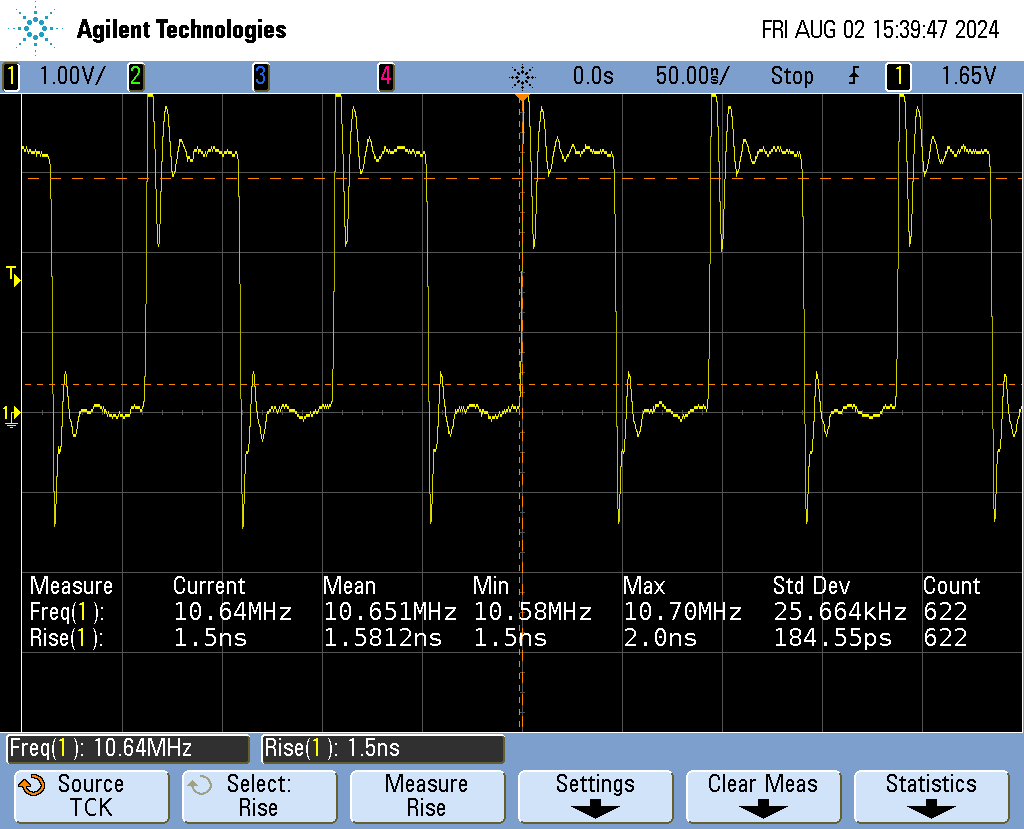The width and height of the screenshot is (1024, 829).
Task: Click the sunburst icon beside the 0.0s delay
Action: (x=522, y=76)
